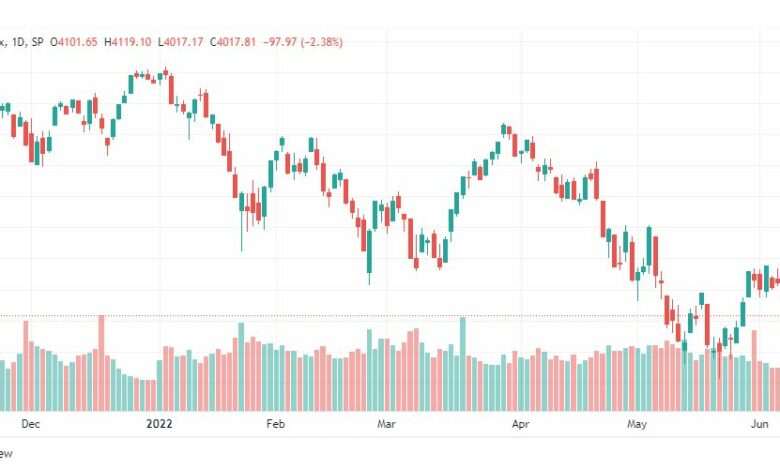Click the "Feb" month label on the time axis
This screenshot has width=780, height=470.
(x=276, y=424)
